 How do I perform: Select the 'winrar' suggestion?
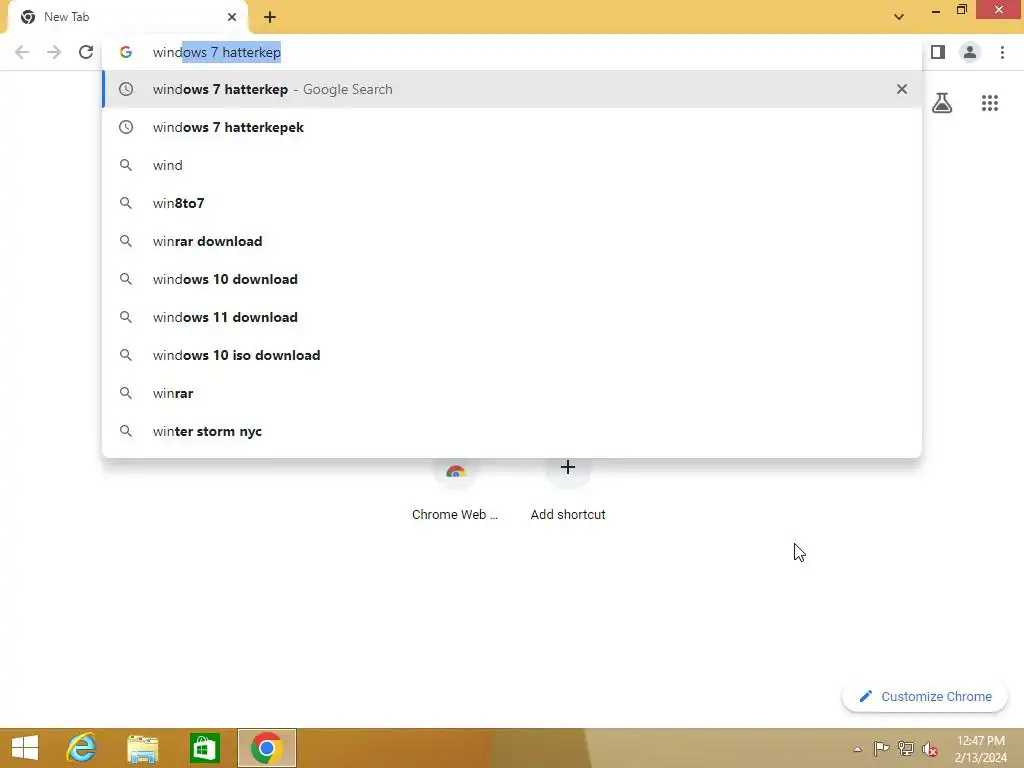512,393
